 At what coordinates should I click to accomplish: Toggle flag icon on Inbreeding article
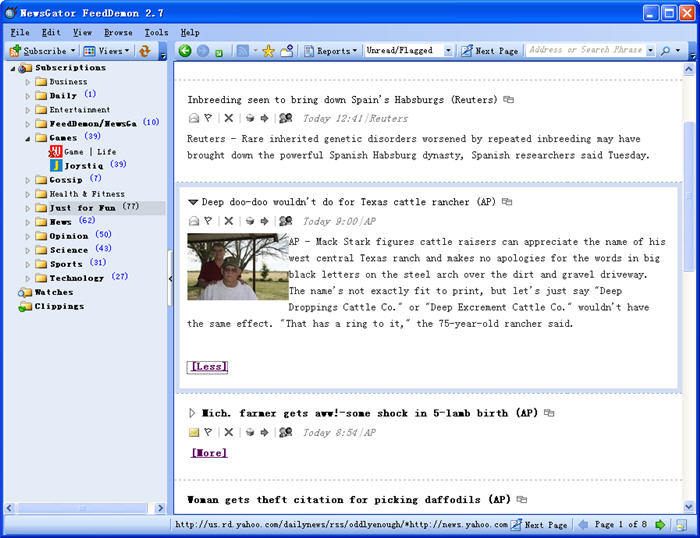click(x=208, y=118)
